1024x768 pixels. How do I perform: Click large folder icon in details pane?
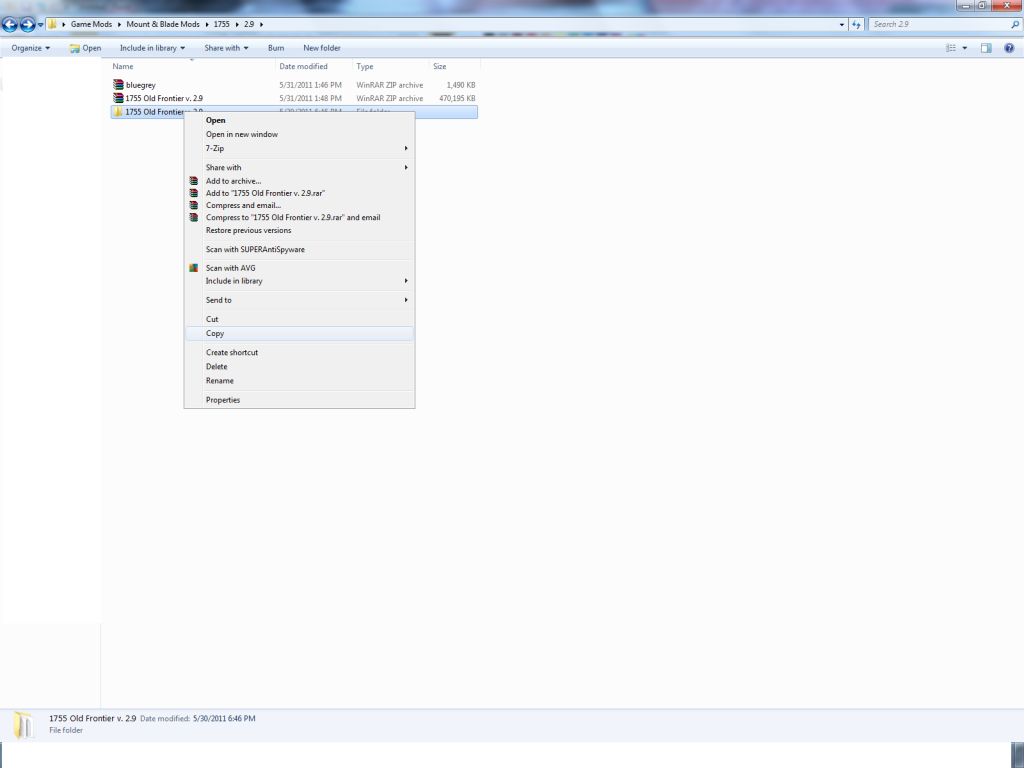click(25, 724)
